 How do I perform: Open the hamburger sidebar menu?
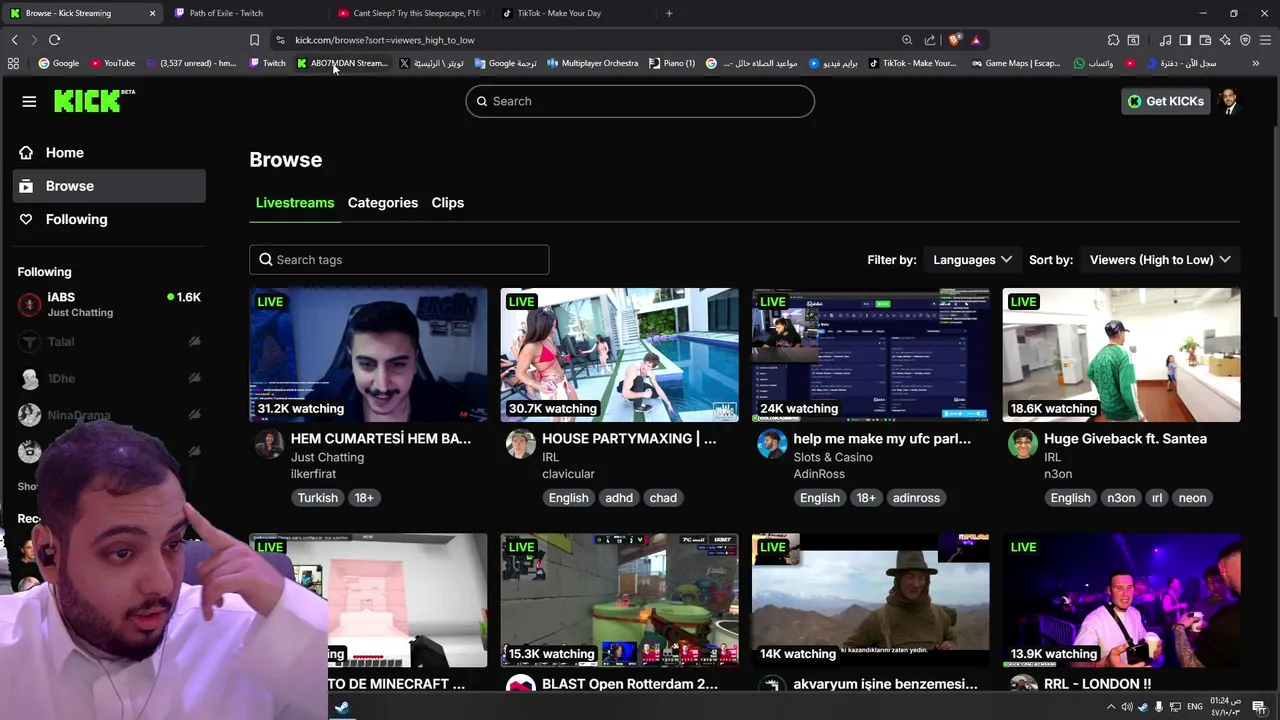point(29,101)
